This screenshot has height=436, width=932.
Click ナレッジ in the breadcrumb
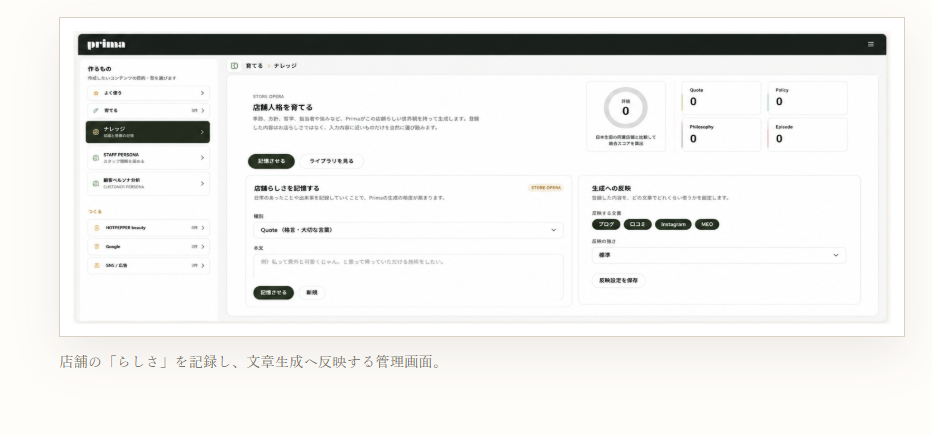click(x=285, y=66)
